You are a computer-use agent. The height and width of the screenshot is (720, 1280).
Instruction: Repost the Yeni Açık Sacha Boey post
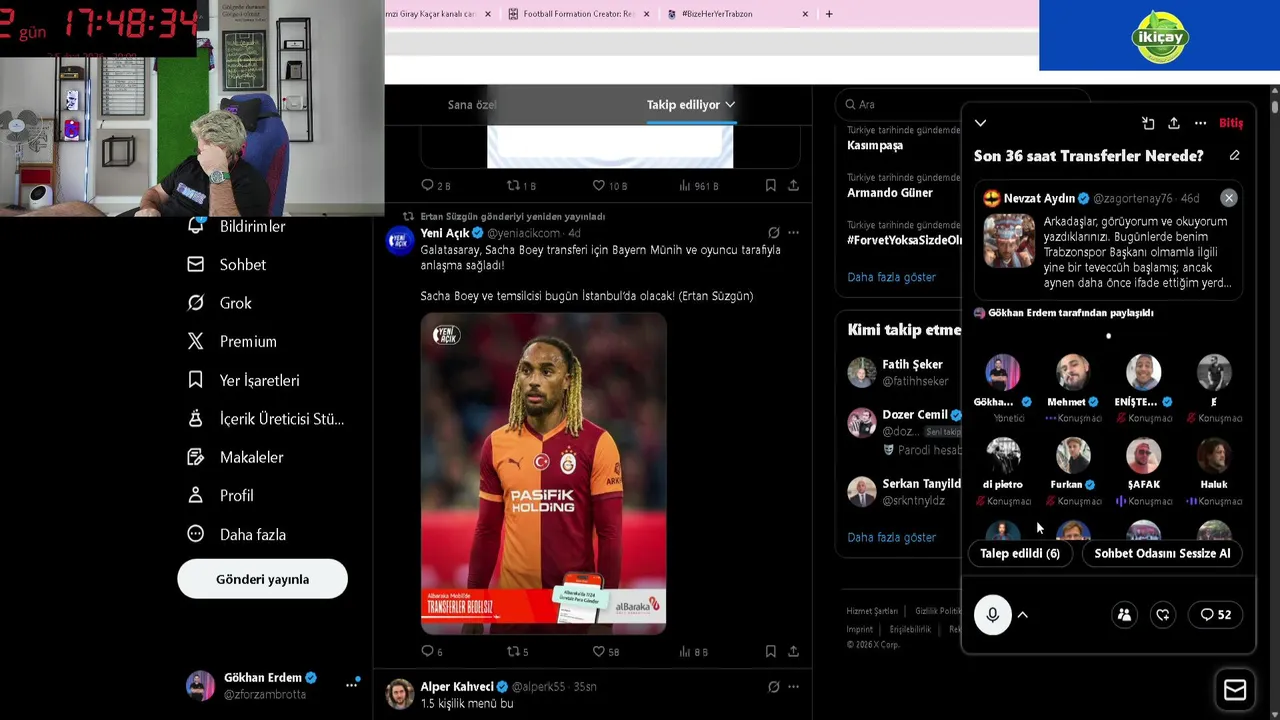click(x=517, y=651)
